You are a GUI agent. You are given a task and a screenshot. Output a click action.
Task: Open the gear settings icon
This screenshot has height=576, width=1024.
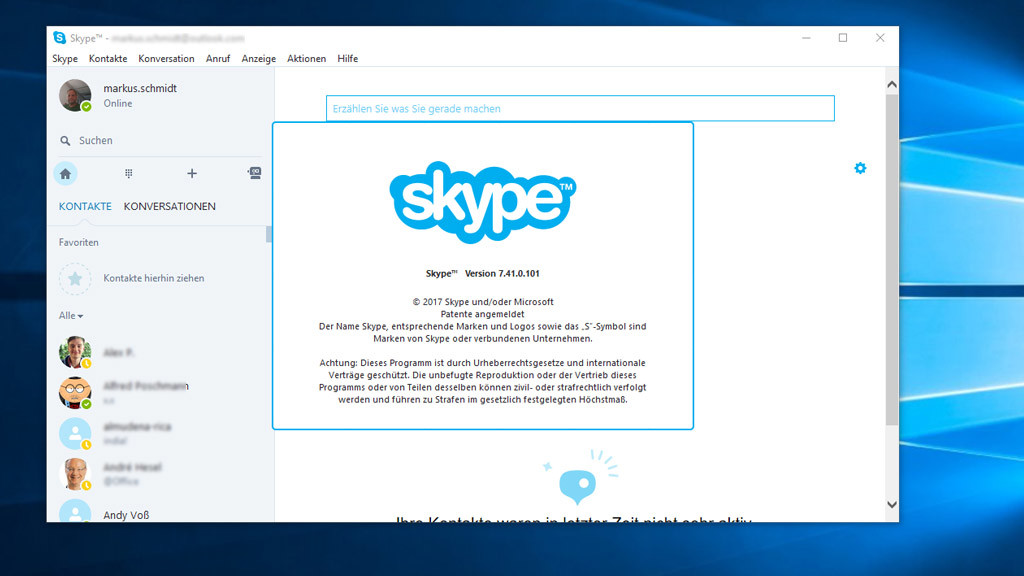pos(860,168)
